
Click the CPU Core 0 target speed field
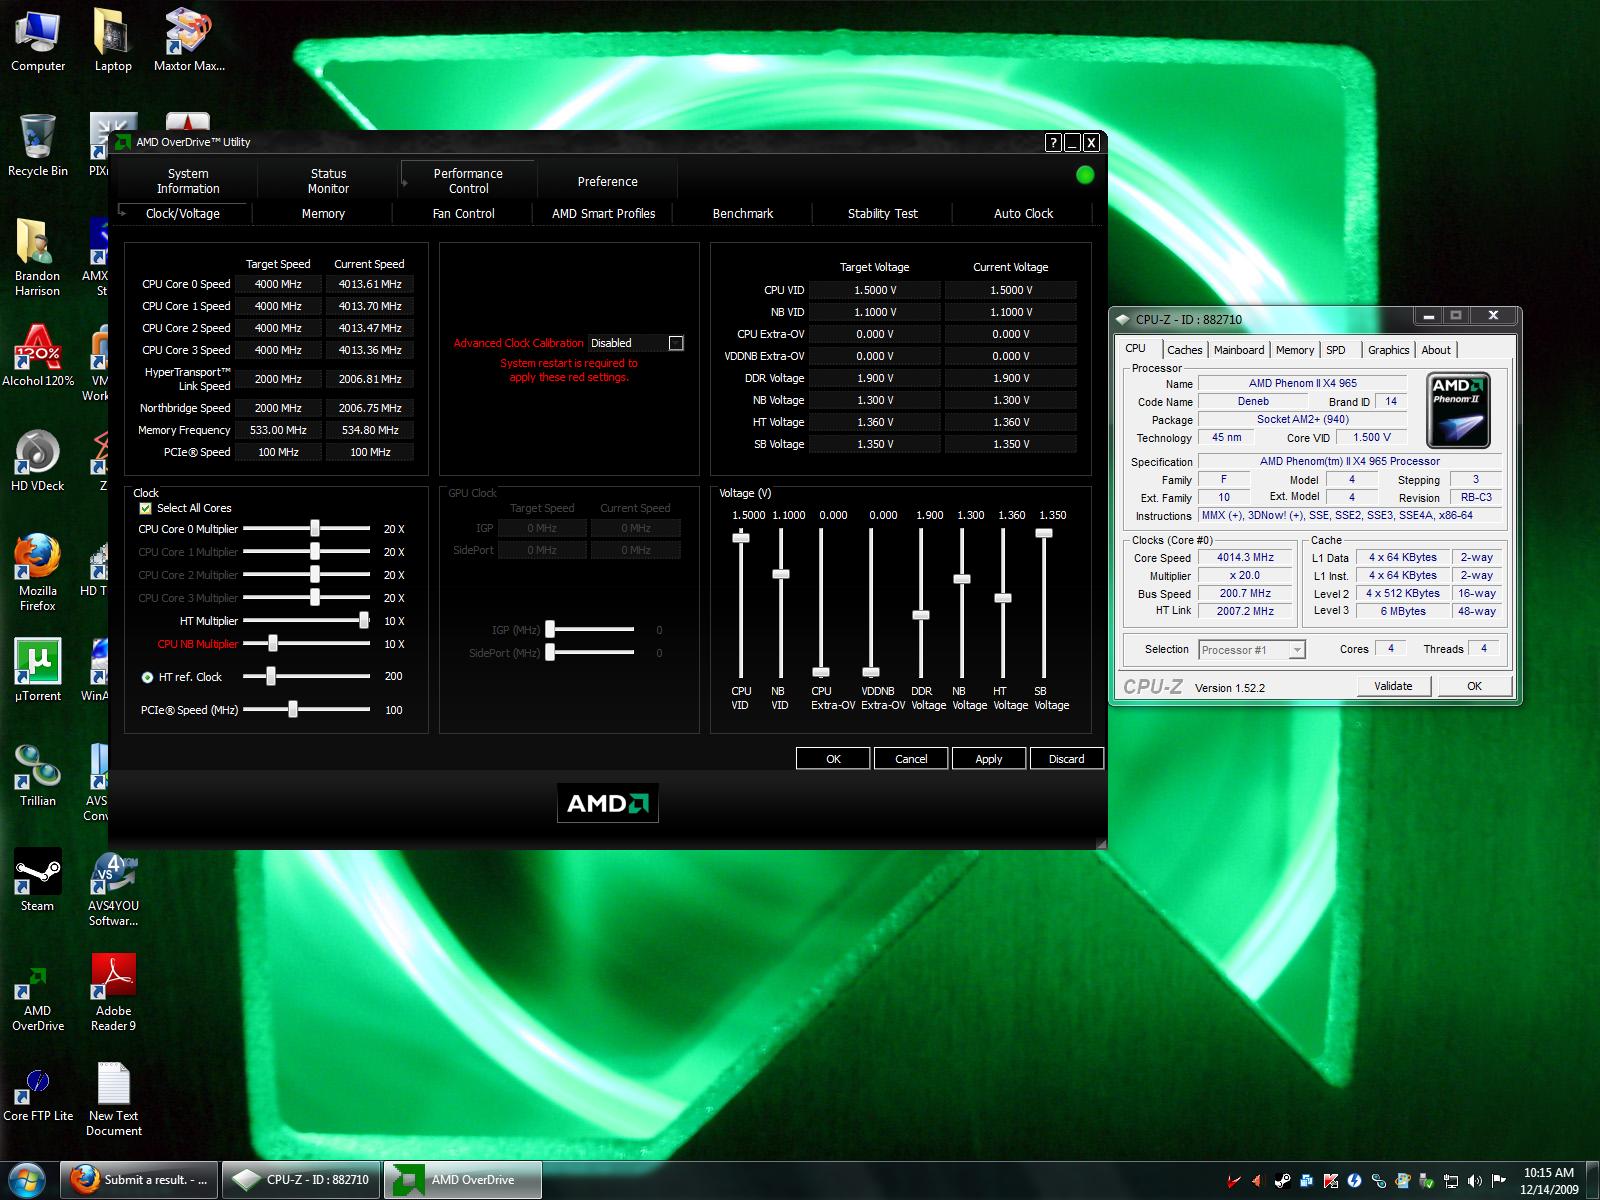[278, 284]
